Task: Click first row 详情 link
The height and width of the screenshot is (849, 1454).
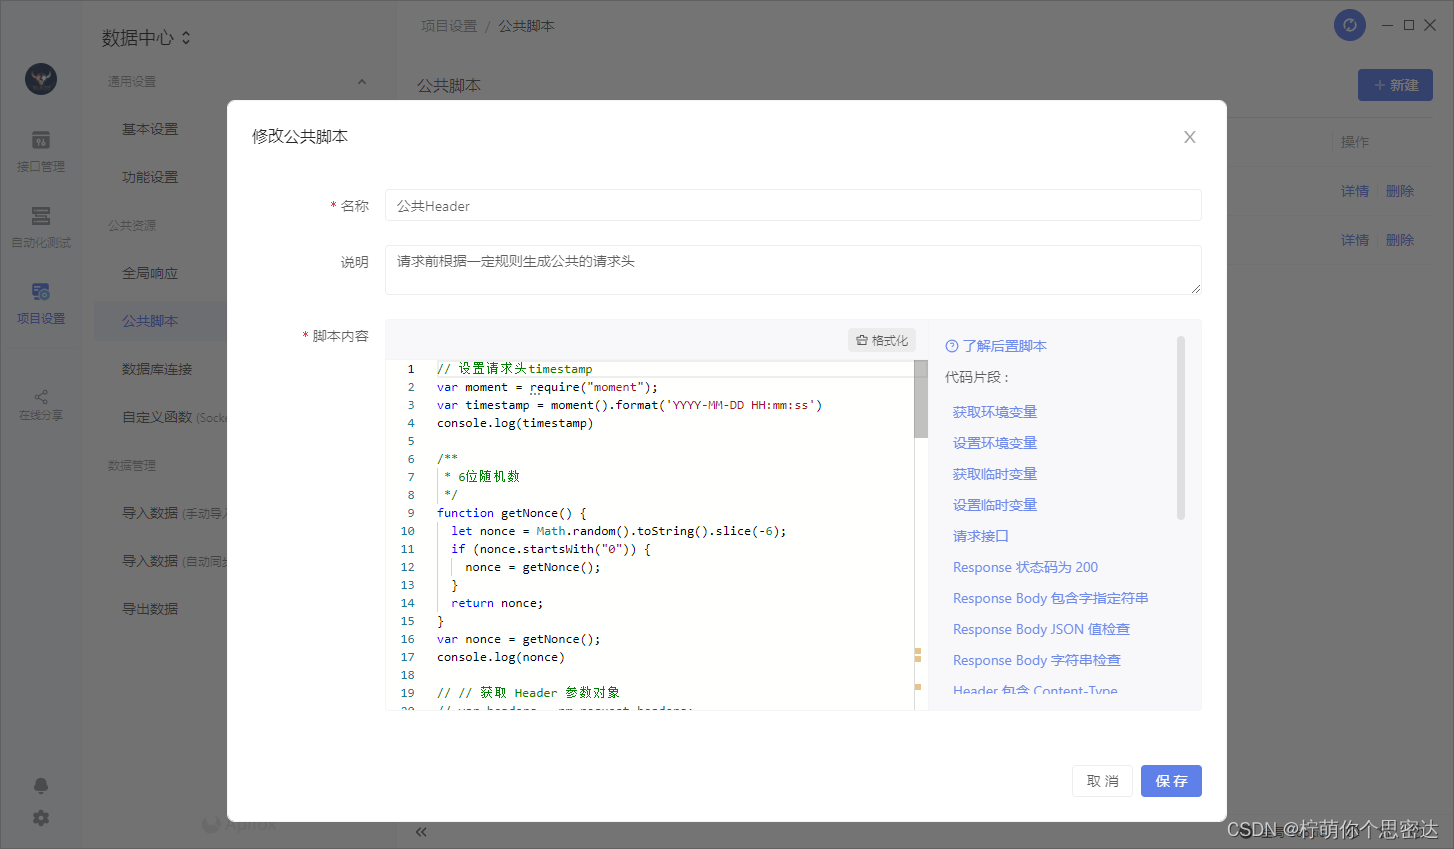Action: [x=1355, y=191]
